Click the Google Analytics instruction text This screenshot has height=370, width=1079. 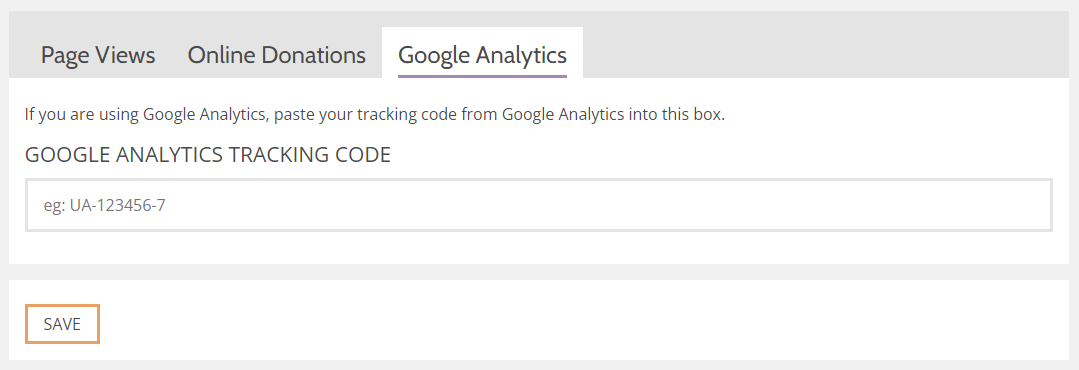pos(375,114)
